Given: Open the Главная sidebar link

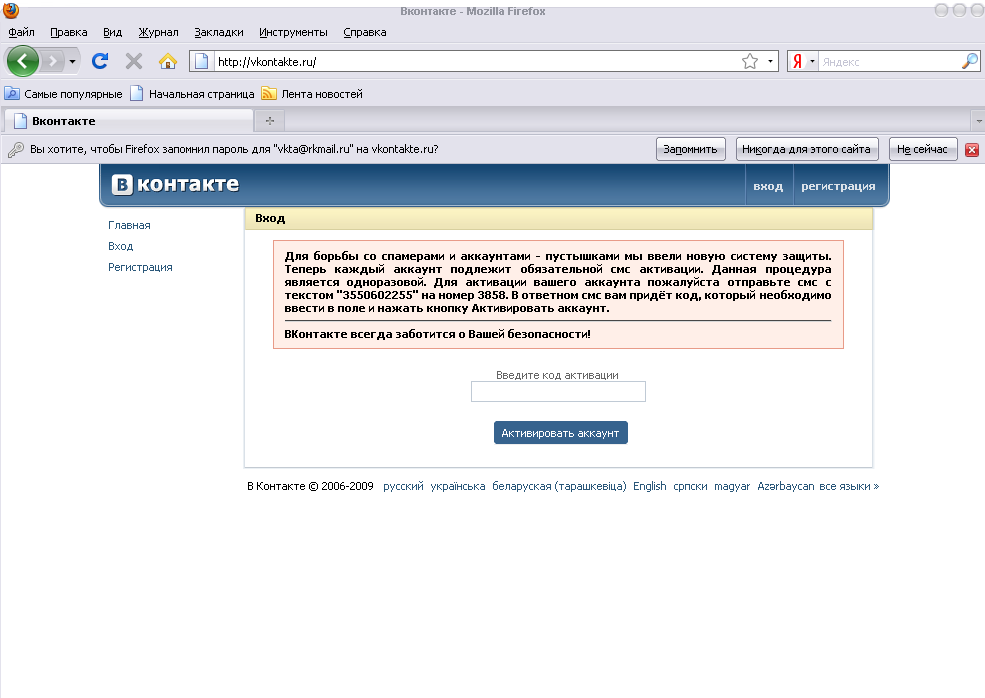Looking at the screenshot, I should click(x=129, y=225).
